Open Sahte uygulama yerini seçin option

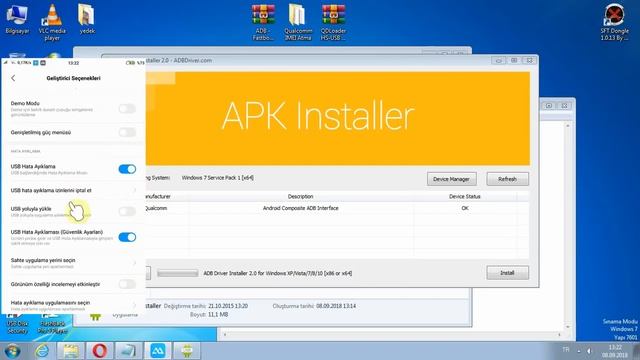click(x=73, y=263)
